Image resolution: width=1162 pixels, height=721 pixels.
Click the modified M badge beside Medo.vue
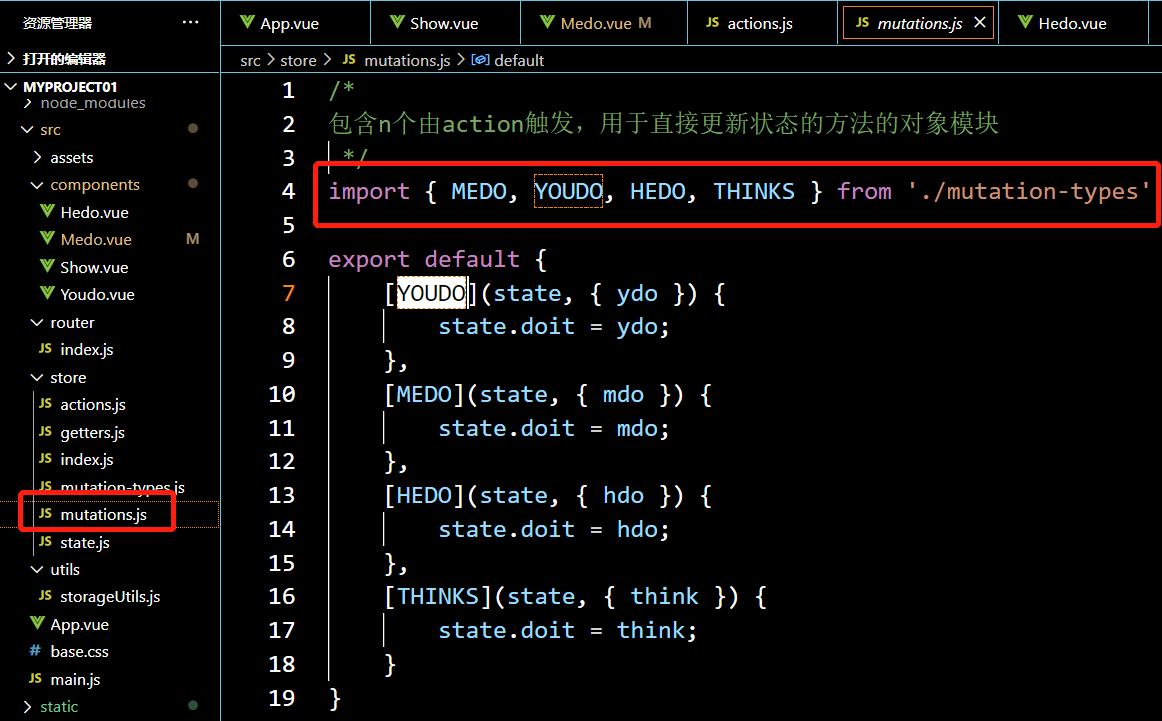pos(193,239)
